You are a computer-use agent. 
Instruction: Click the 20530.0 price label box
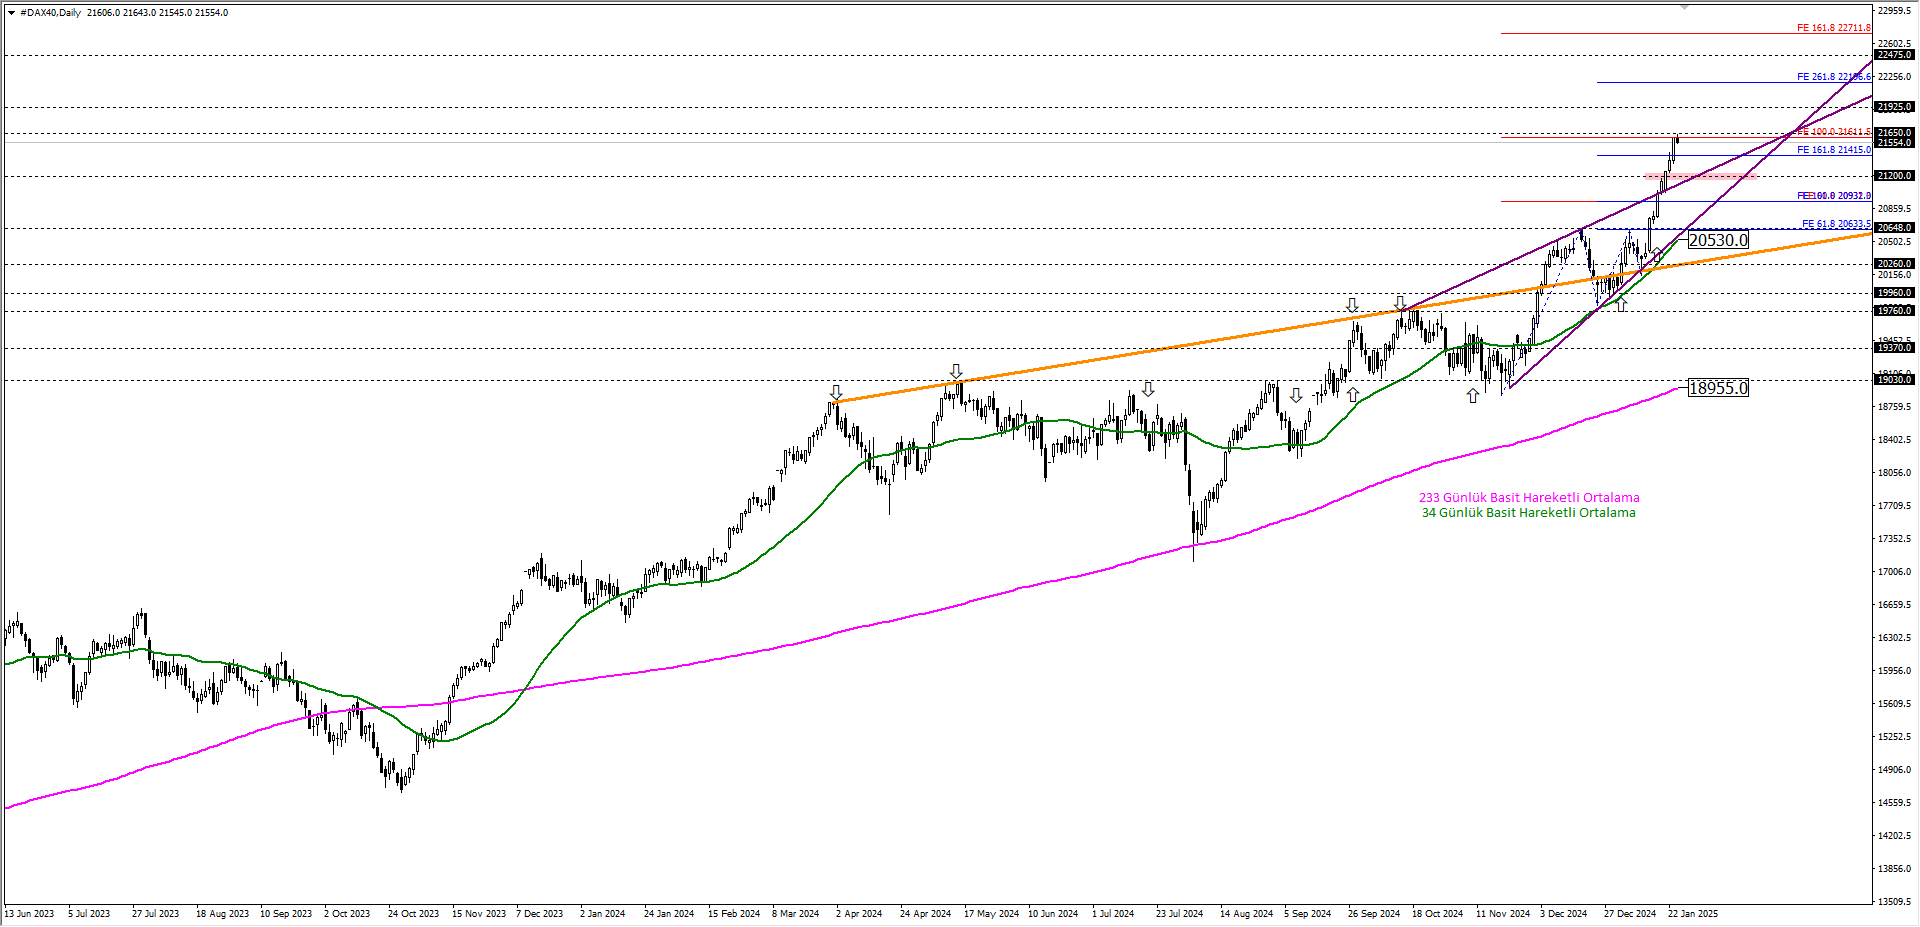click(x=1718, y=240)
